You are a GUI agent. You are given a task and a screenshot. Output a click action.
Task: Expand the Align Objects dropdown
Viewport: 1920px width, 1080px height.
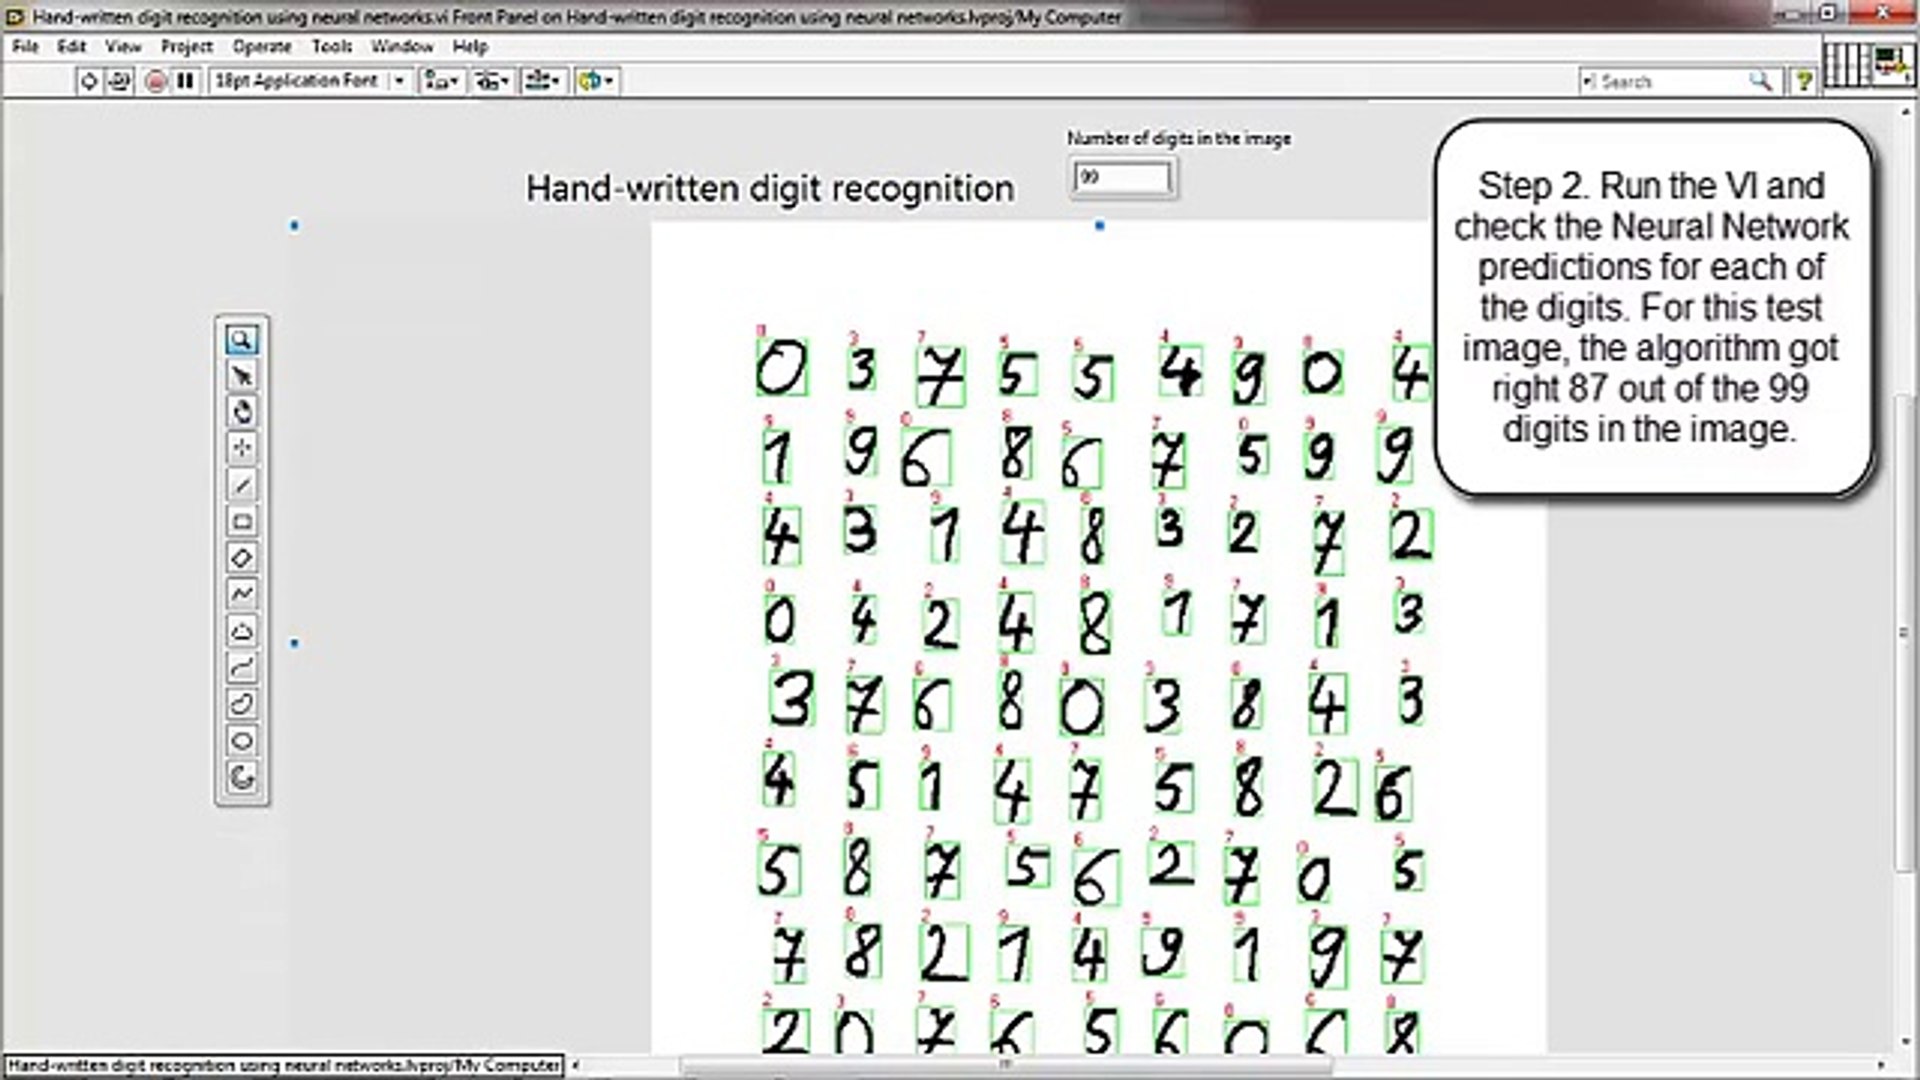click(441, 81)
